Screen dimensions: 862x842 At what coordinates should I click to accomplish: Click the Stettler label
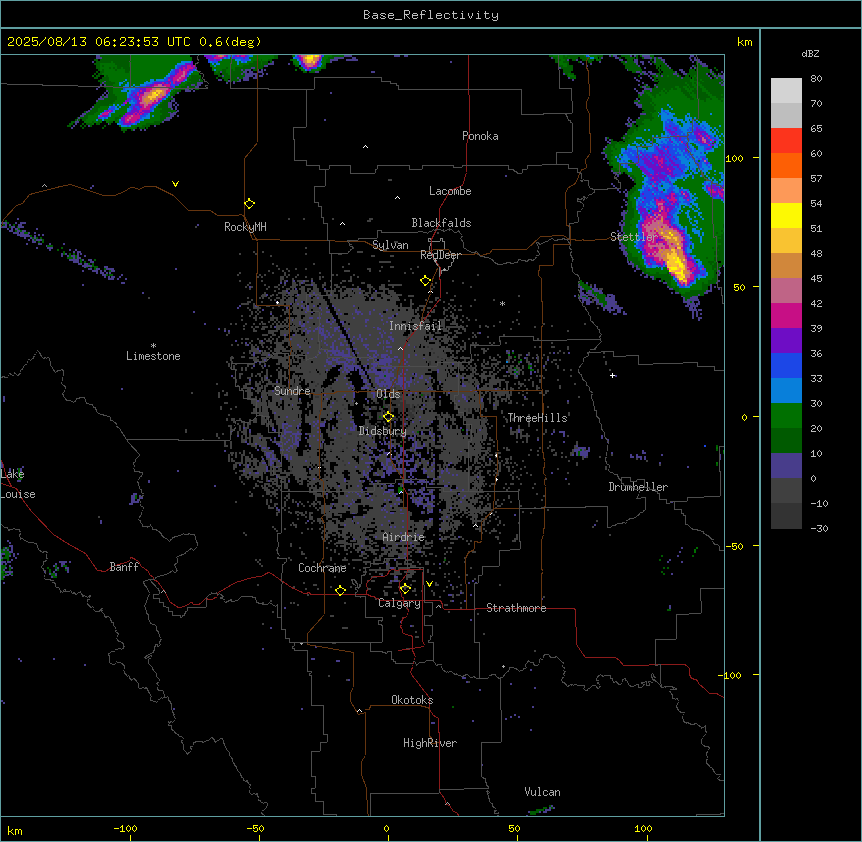pyautogui.click(x=634, y=237)
